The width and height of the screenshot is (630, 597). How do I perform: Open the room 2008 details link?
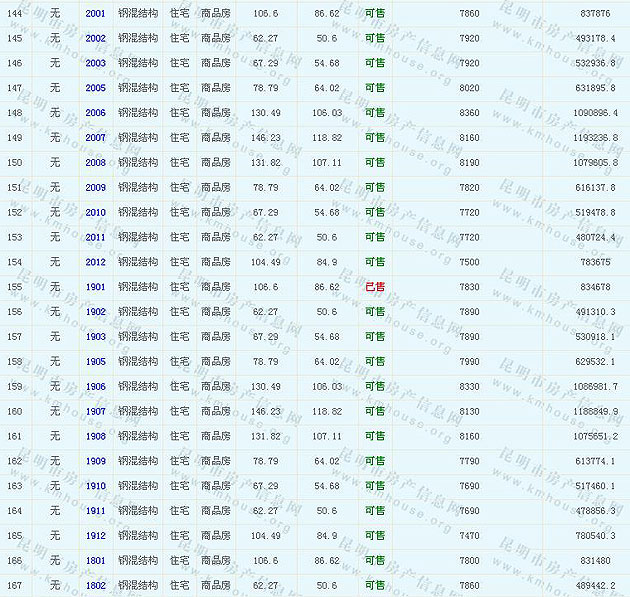[95, 162]
